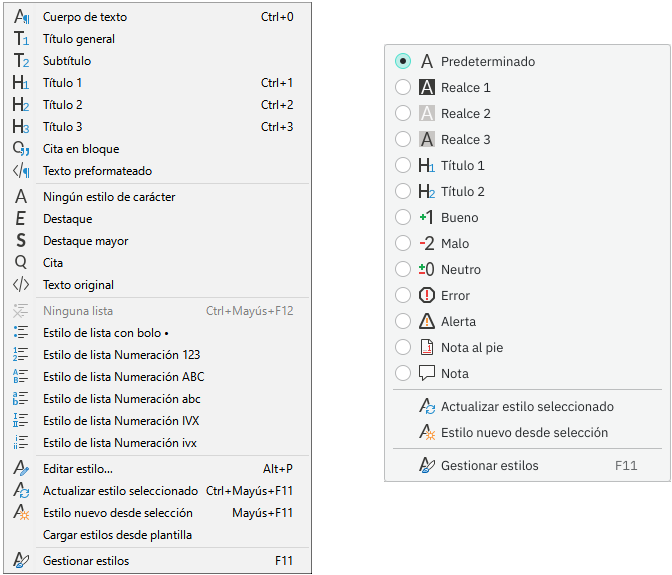Click the Ningún estilo de carácter A icon
This screenshot has height=575, width=672.
21,197
